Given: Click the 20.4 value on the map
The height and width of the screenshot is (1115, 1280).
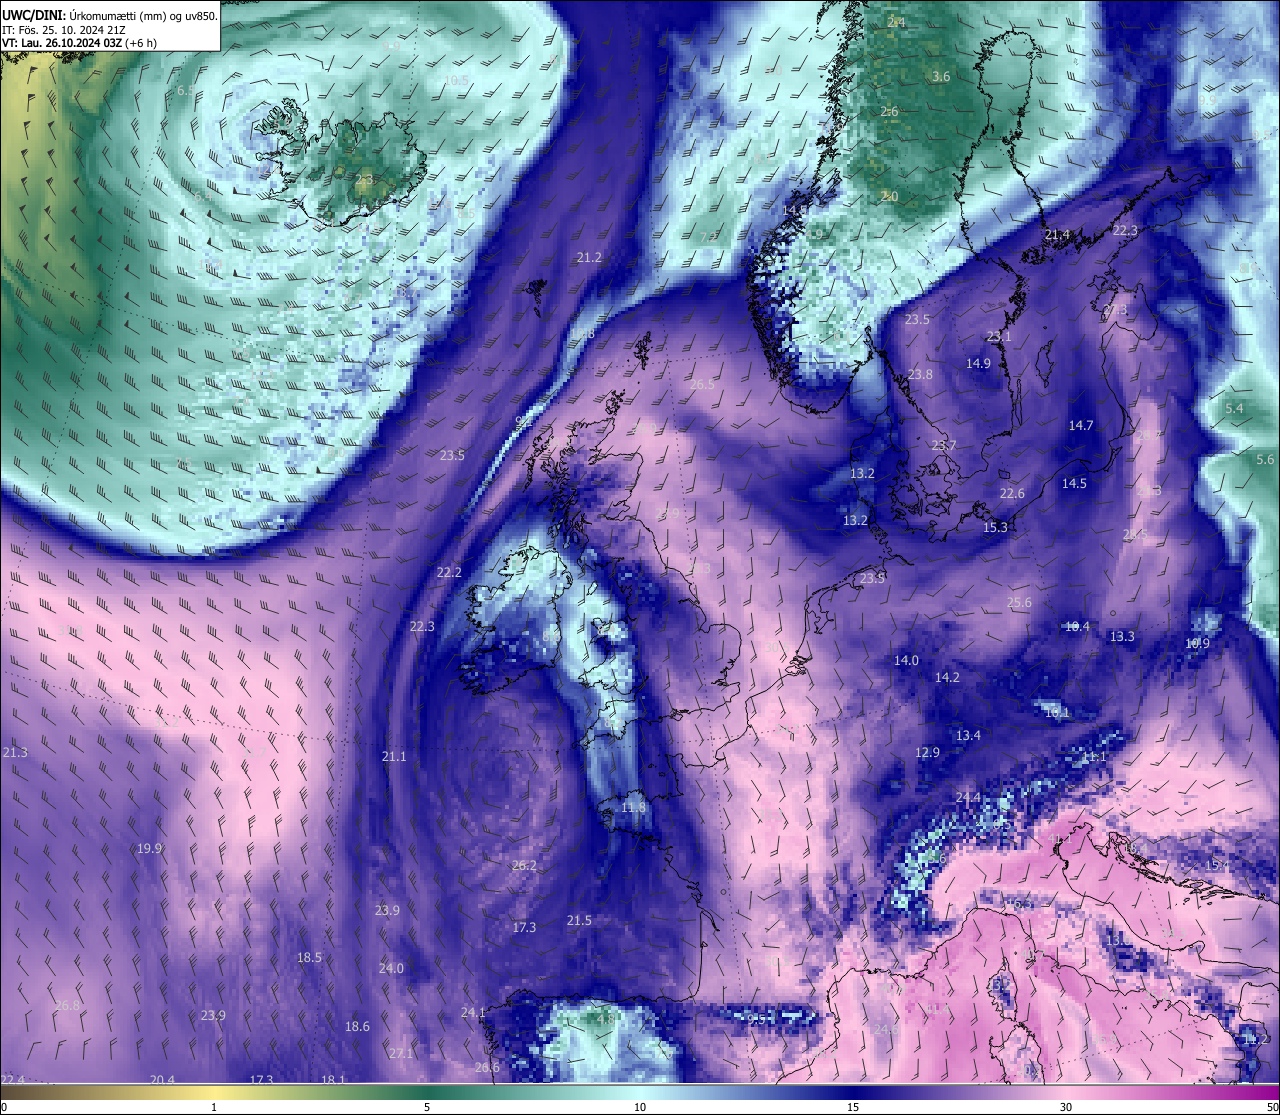Looking at the screenshot, I should 162,1080.
